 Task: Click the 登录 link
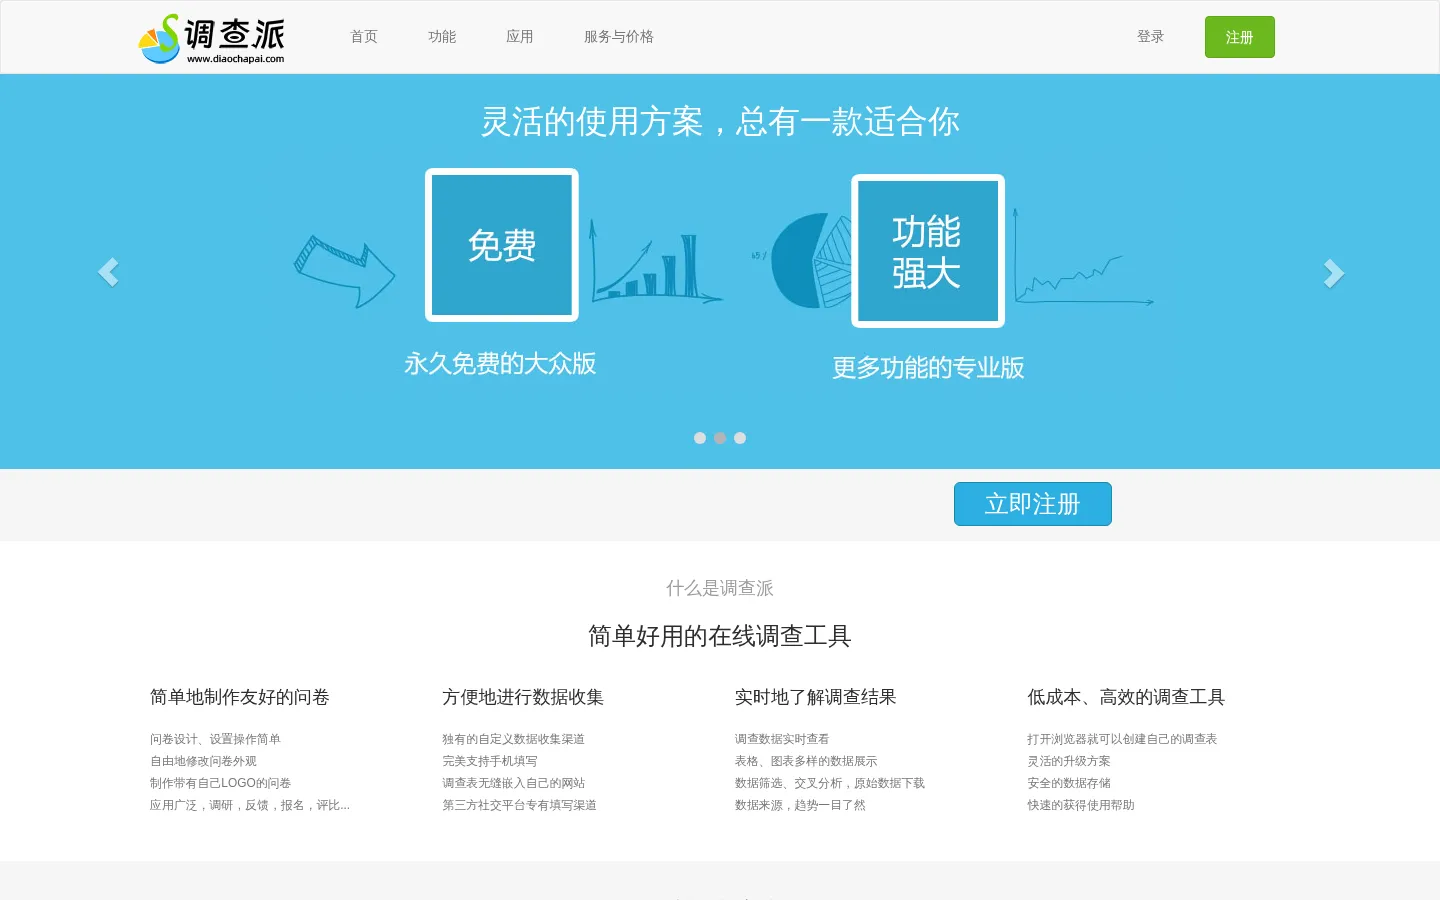(x=1150, y=37)
